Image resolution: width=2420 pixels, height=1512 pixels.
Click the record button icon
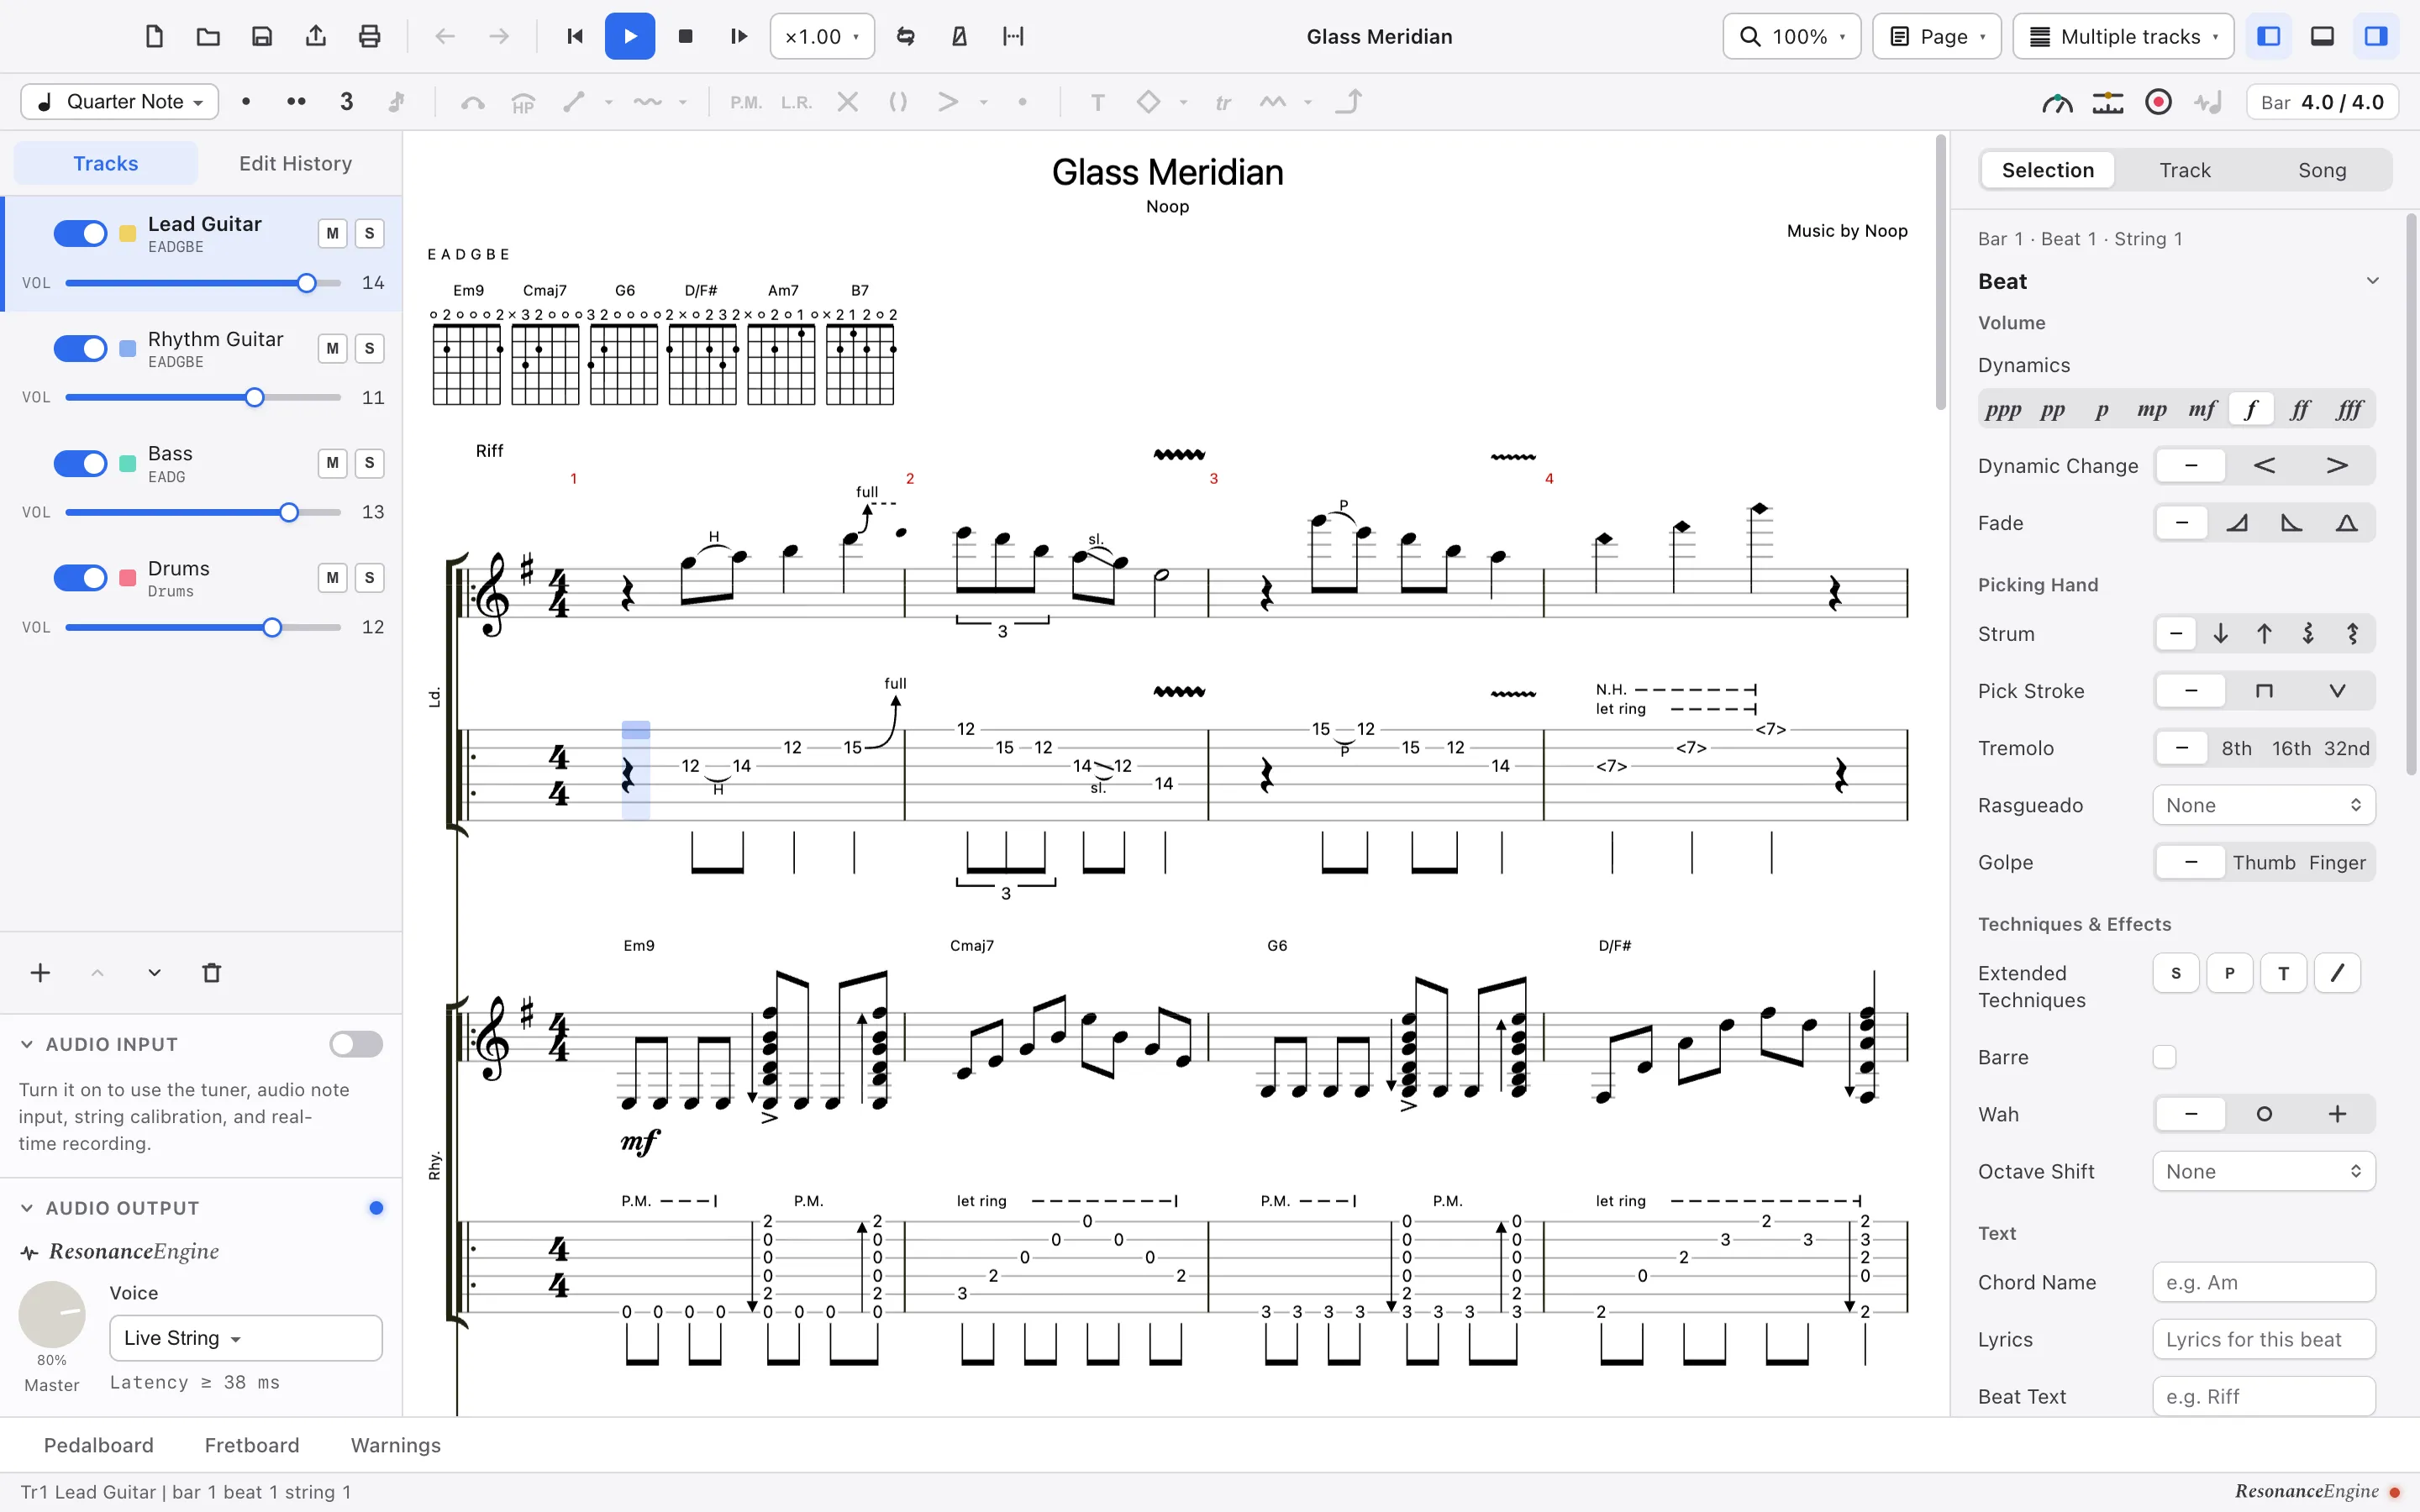coord(2158,102)
